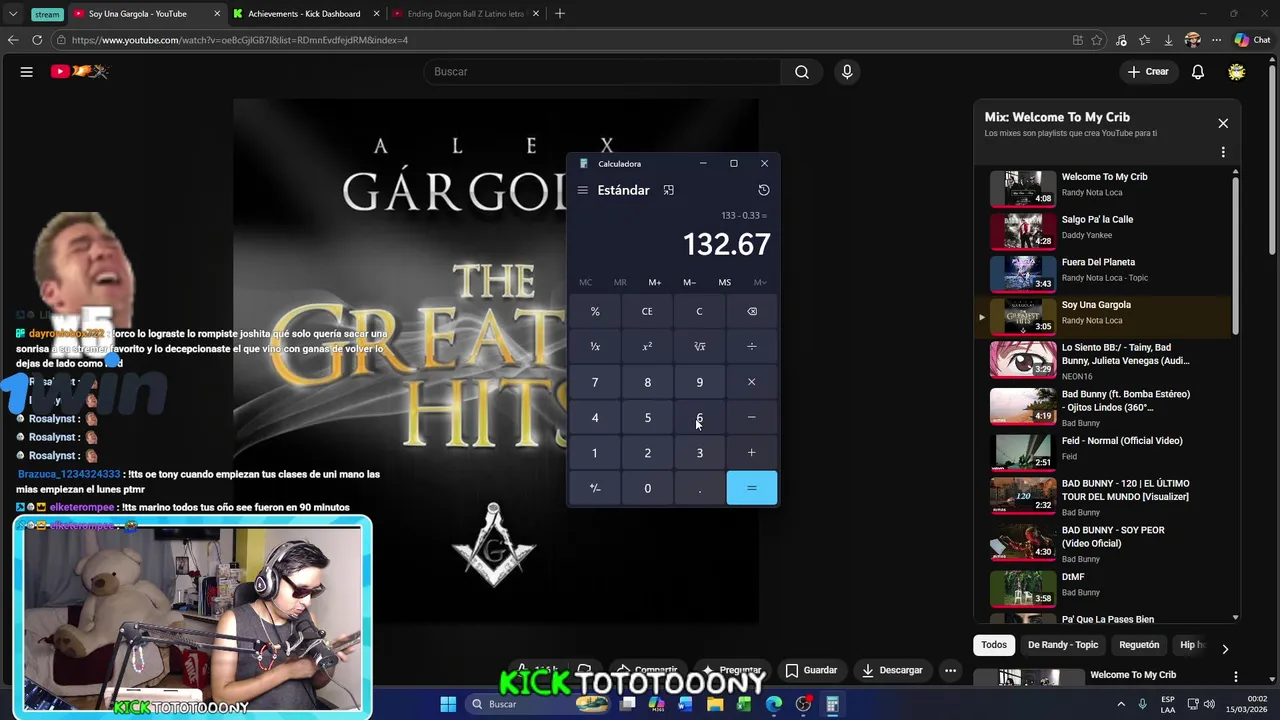Open browser downloads icon
Screen dimensions: 1280x720
point(1168,40)
